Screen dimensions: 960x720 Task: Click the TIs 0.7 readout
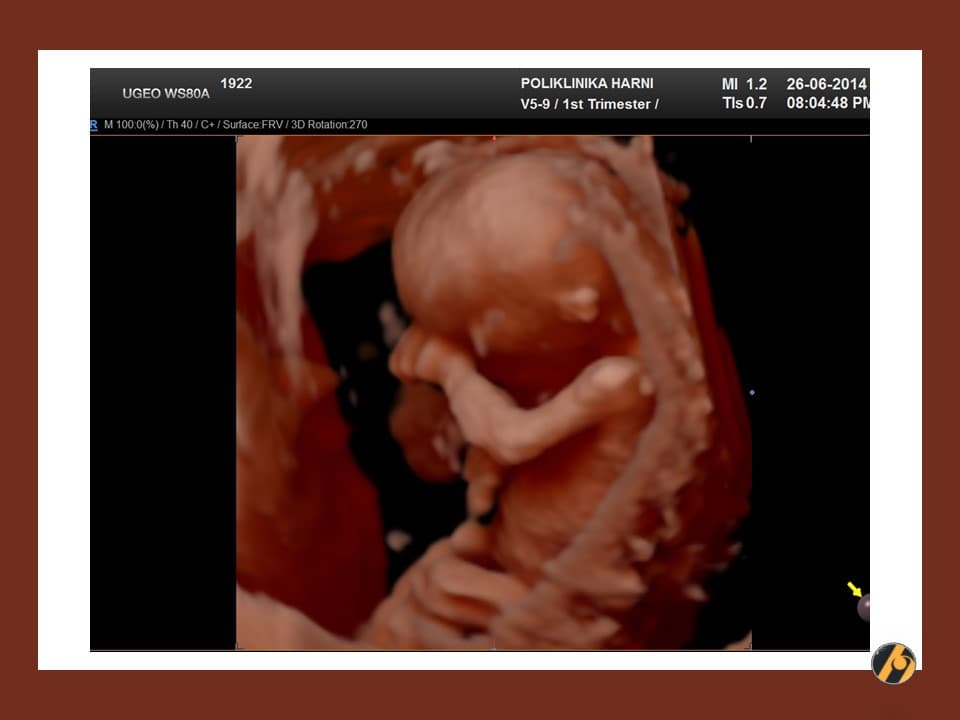[744, 103]
